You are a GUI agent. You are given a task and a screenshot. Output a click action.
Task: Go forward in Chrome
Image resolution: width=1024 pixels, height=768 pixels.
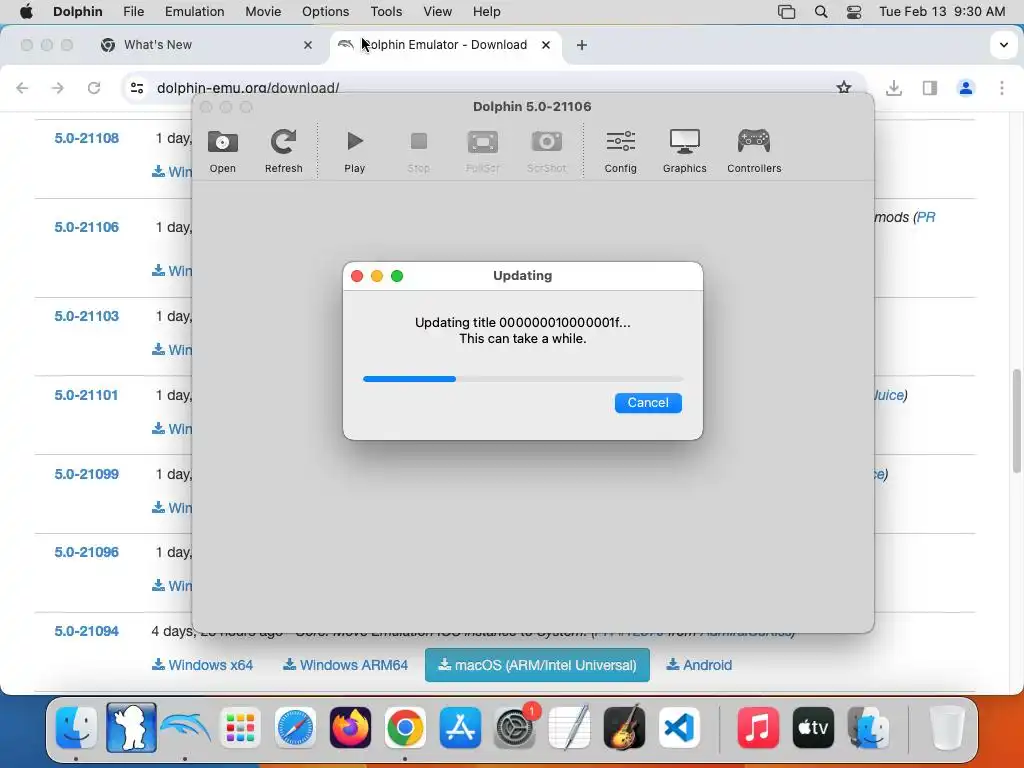tap(58, 88)
